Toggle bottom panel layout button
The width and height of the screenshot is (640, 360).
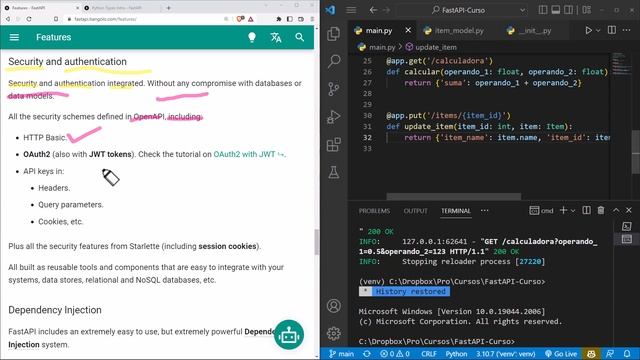point(556,9)
